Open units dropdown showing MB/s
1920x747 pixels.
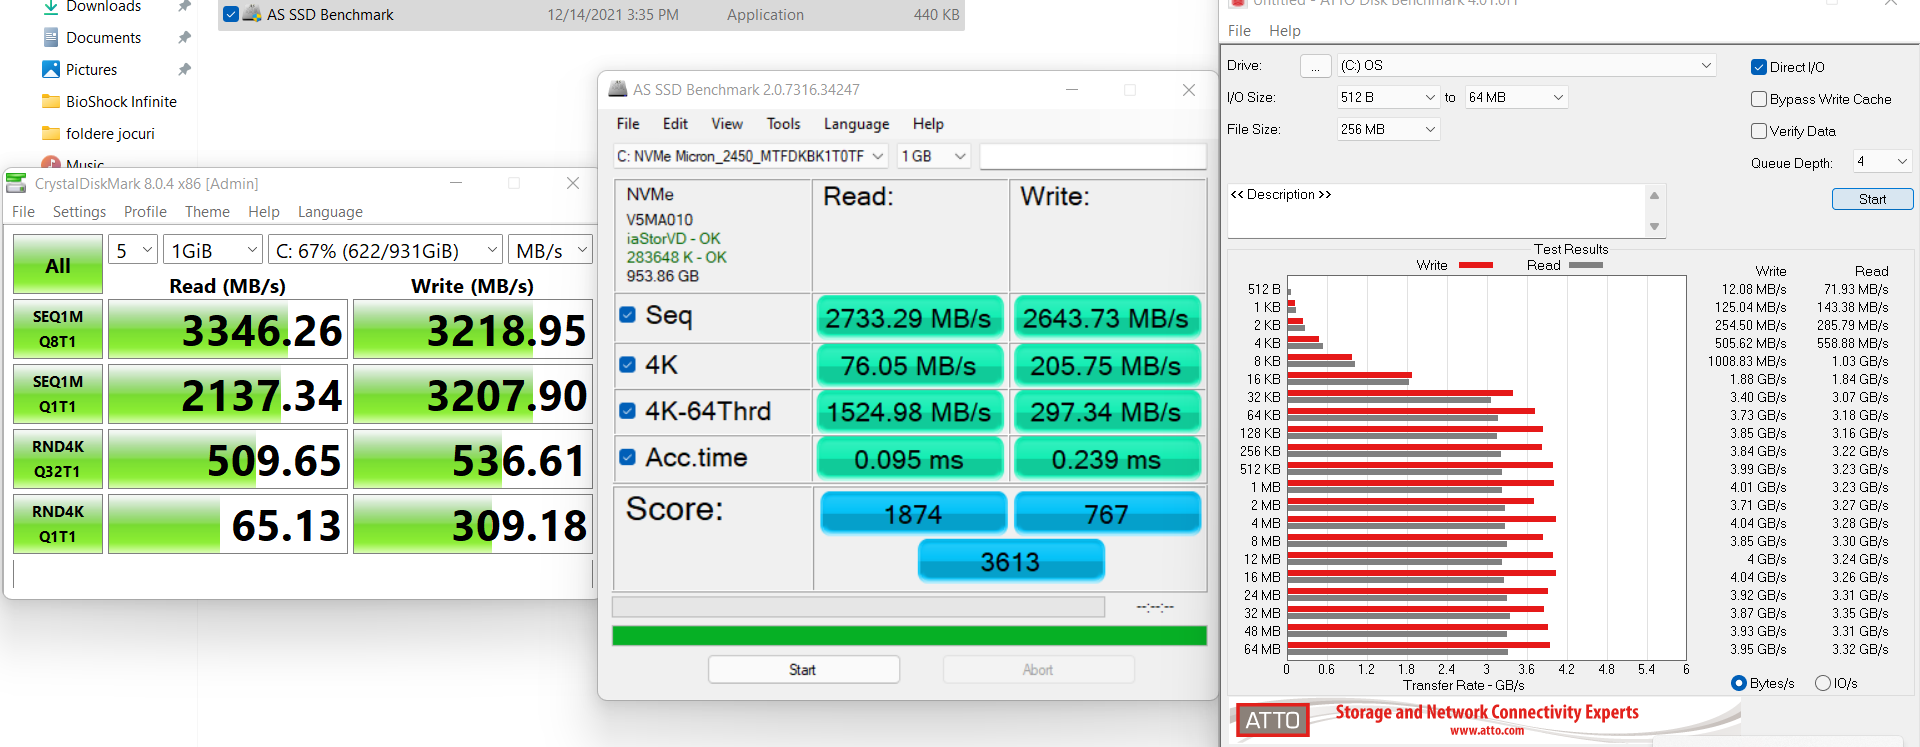tap(551, 250)
